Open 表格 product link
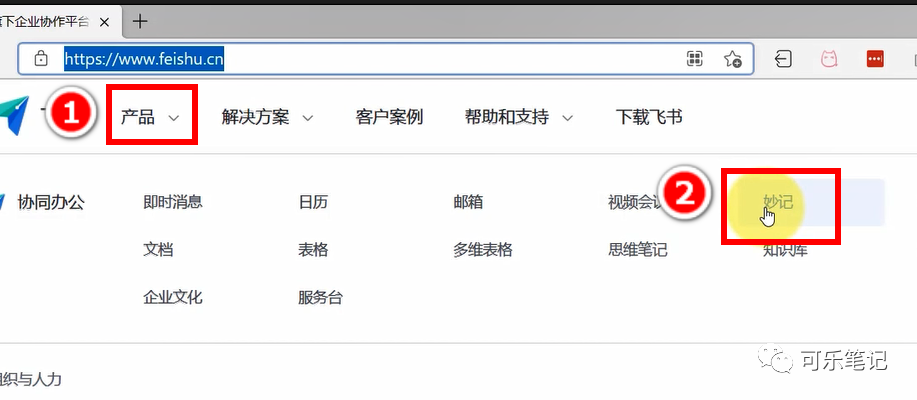917x400 pixels. click(313, 250)
